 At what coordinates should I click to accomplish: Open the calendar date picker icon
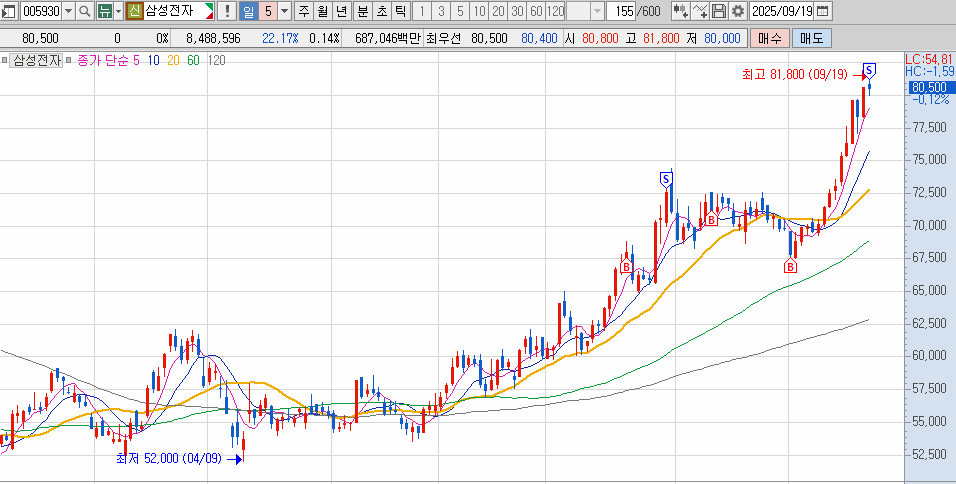tap(822, 11)
